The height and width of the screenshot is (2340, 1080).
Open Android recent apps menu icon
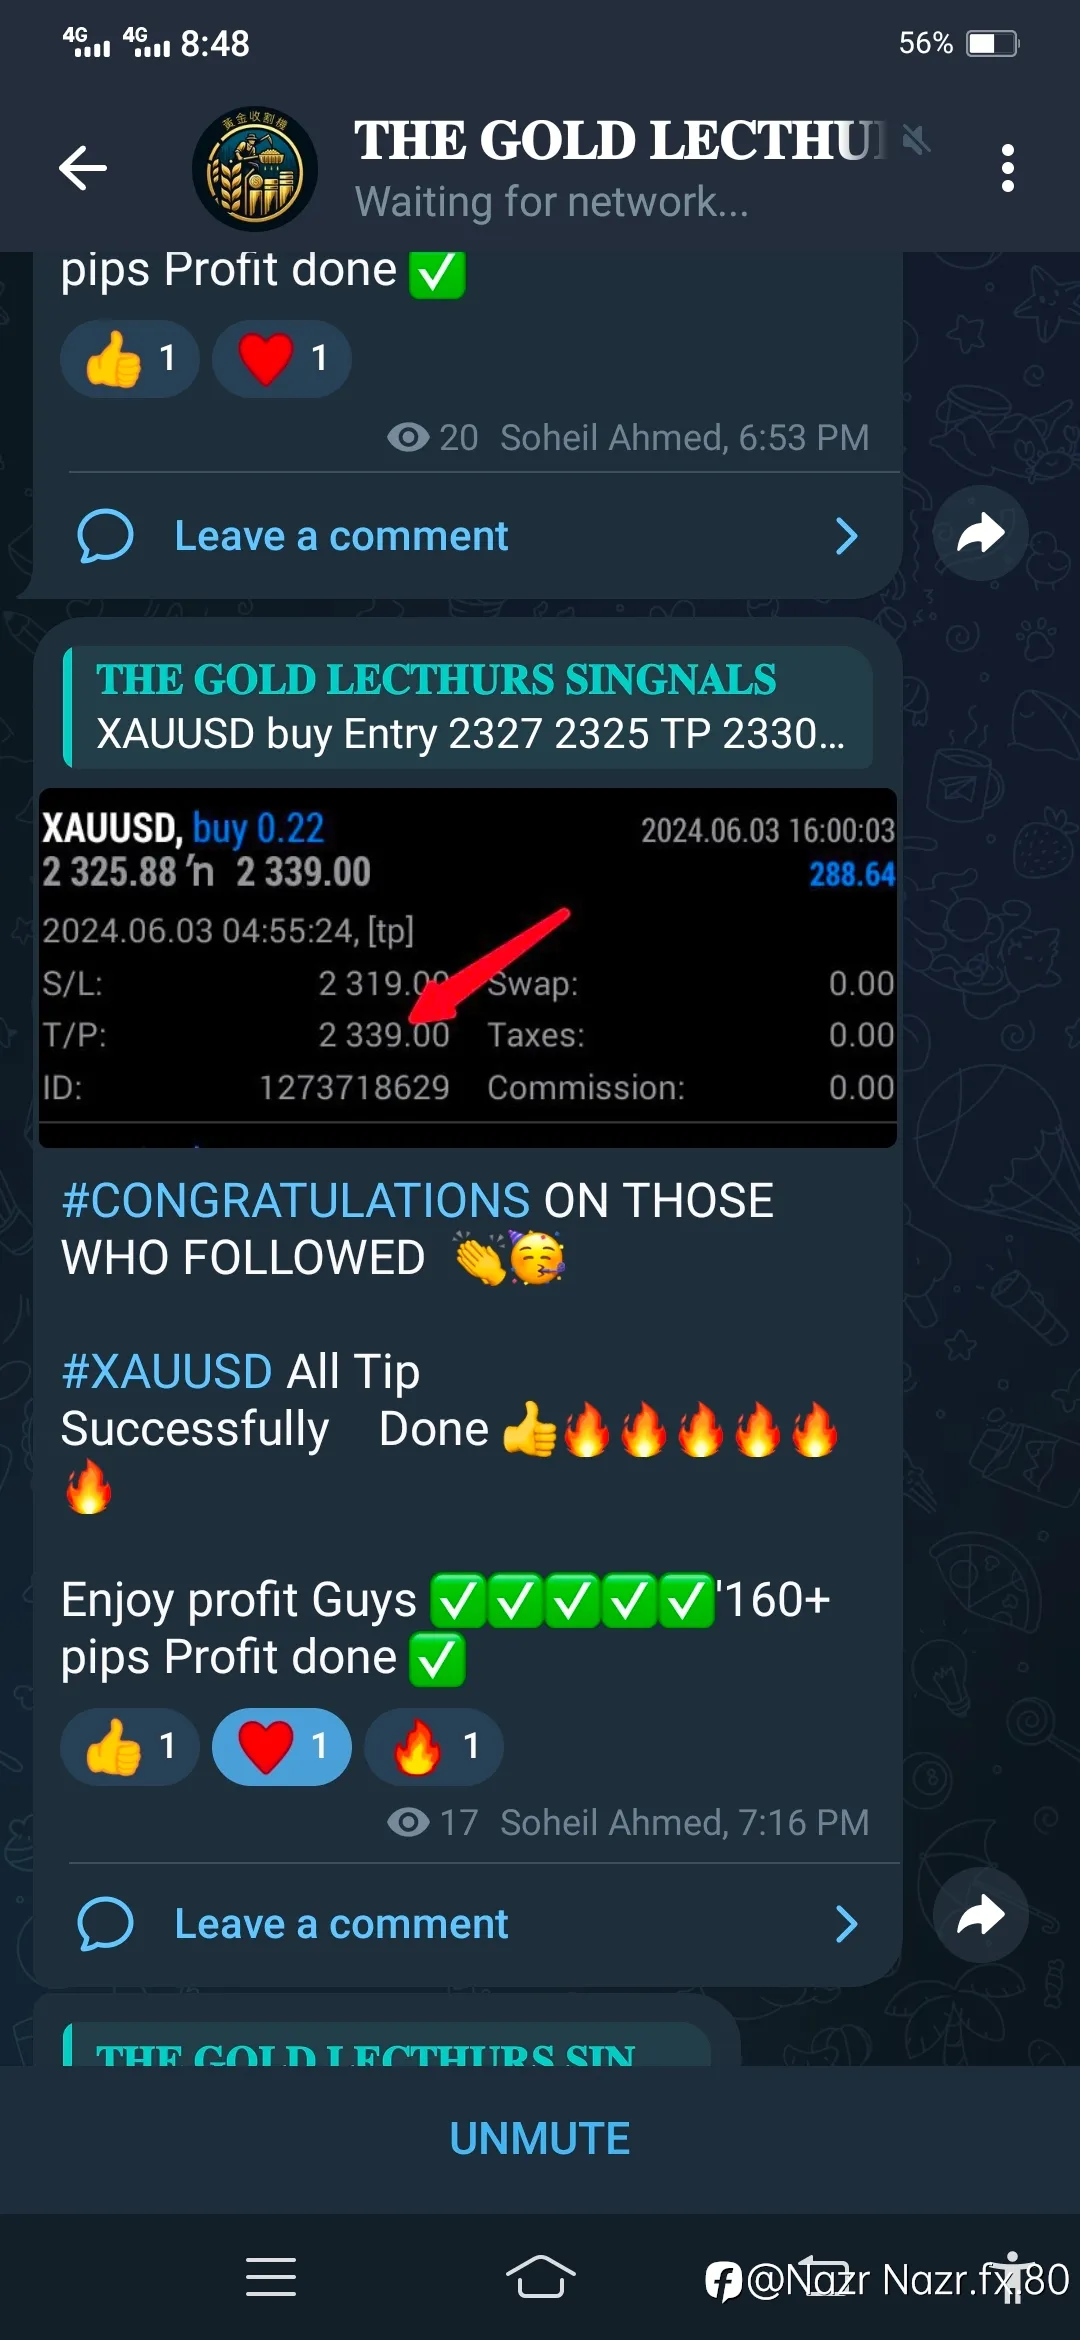(271, 2277)
